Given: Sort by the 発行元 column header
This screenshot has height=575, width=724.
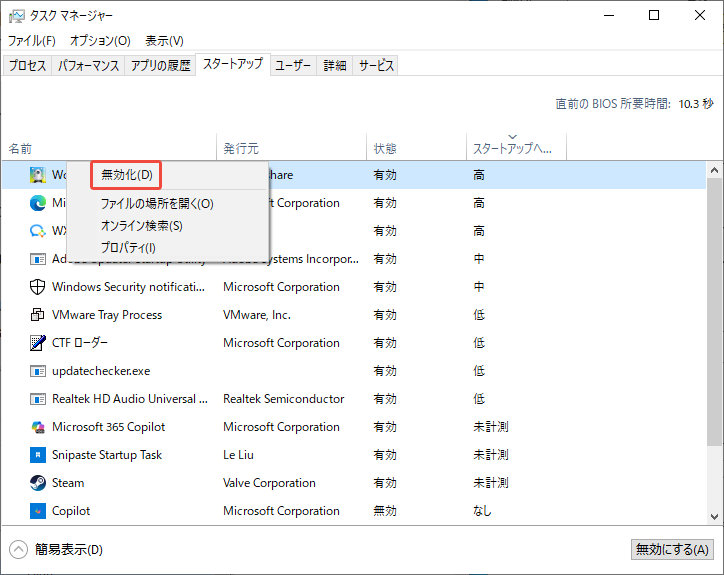Looking at the screenshot, I should tap(291, 149).
